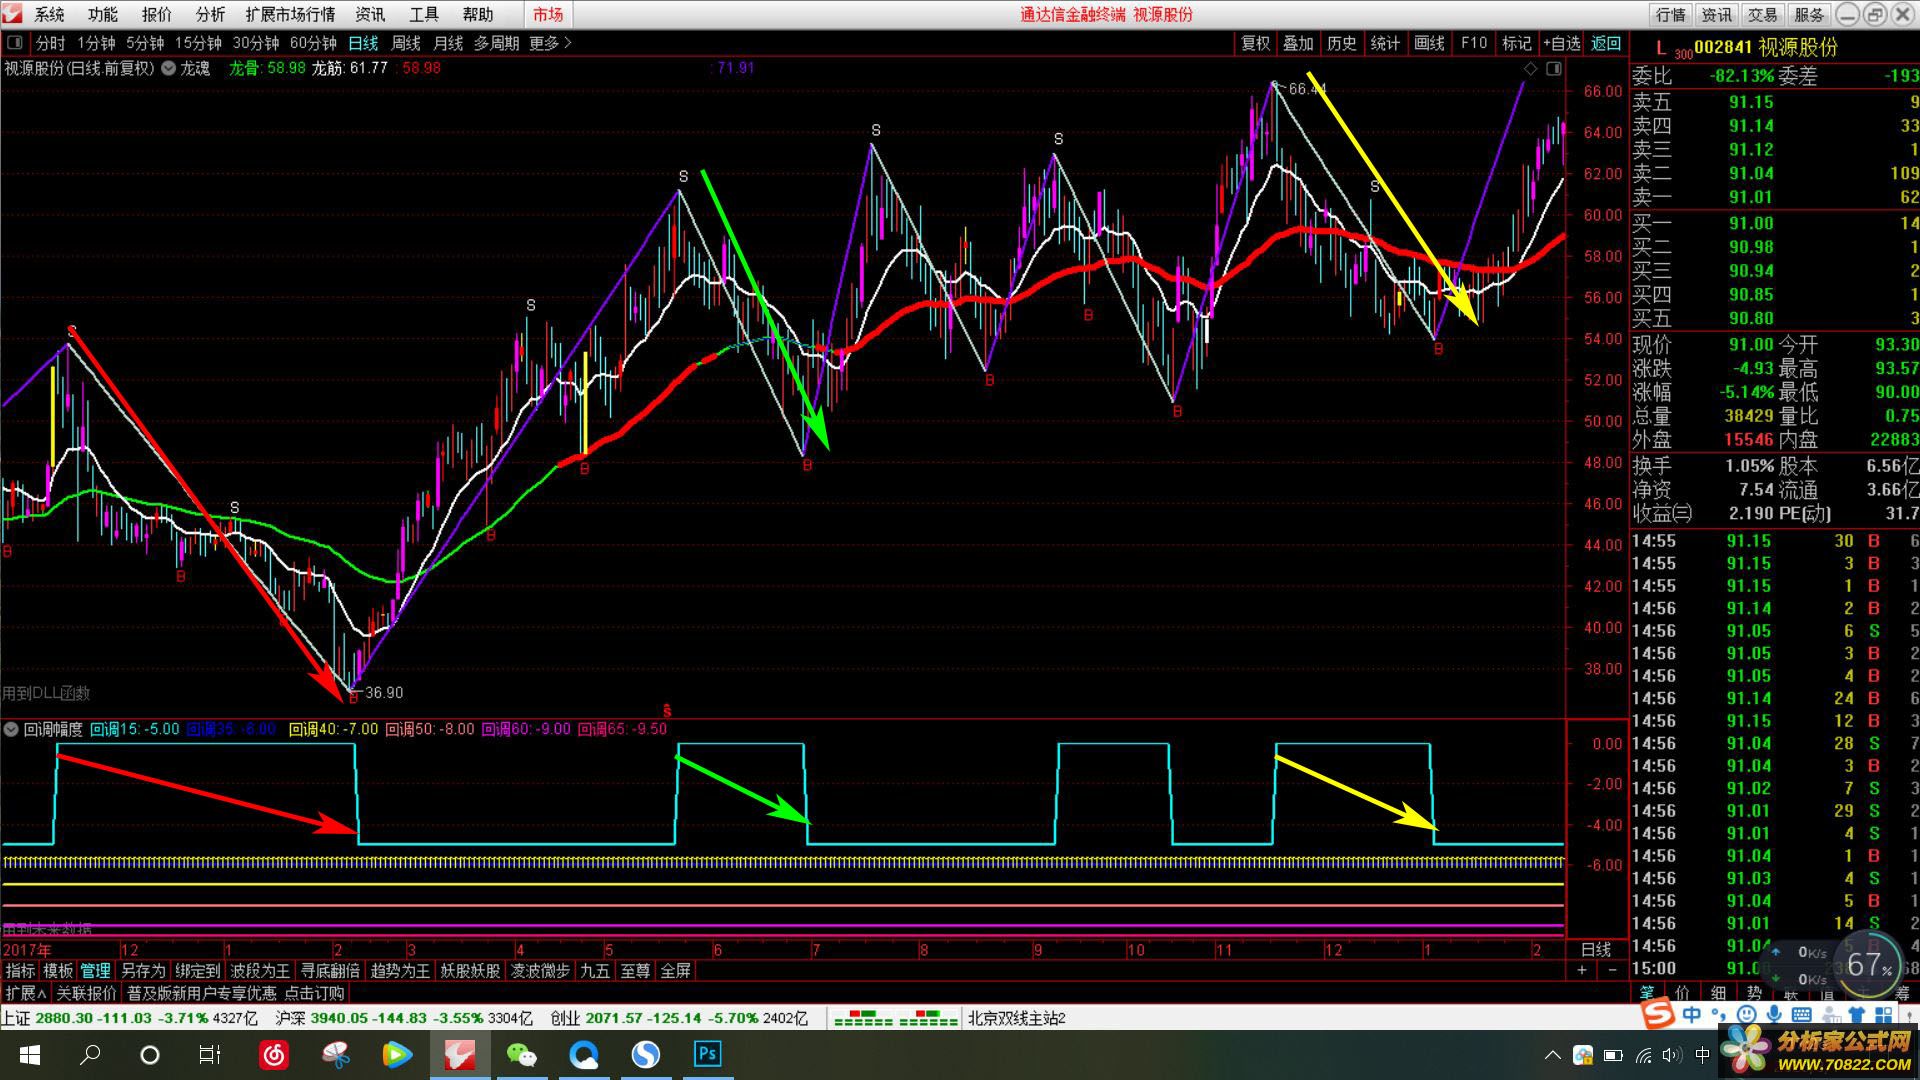Viewport: 1920px width, 1080px height.
Task: Click the 北京双线主站2 server status
Action: (1017, 1018)
